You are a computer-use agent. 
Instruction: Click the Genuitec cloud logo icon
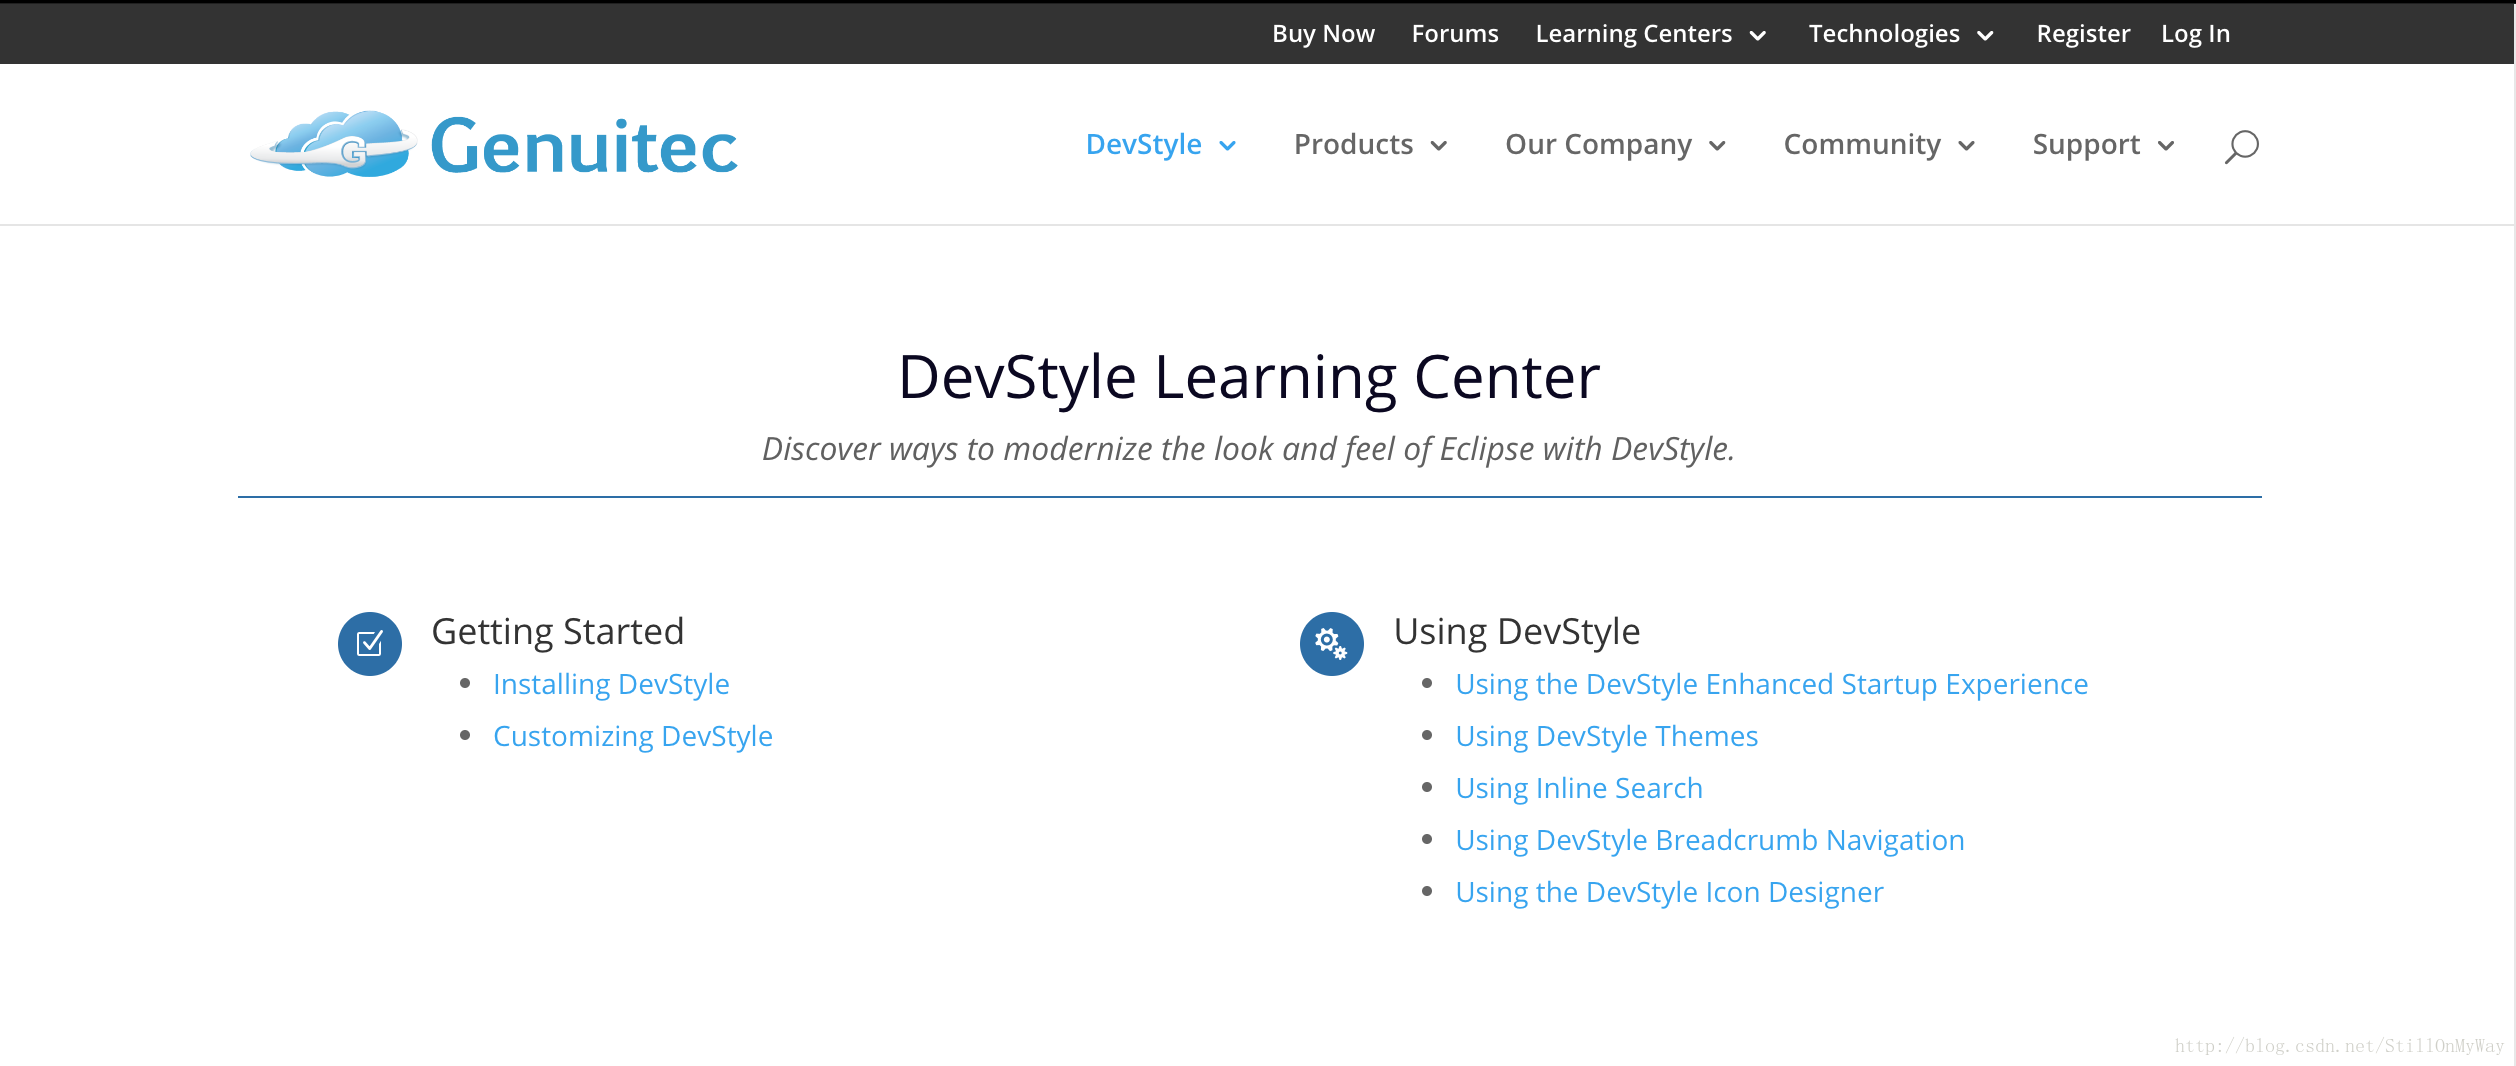click(x=333, y=145)
